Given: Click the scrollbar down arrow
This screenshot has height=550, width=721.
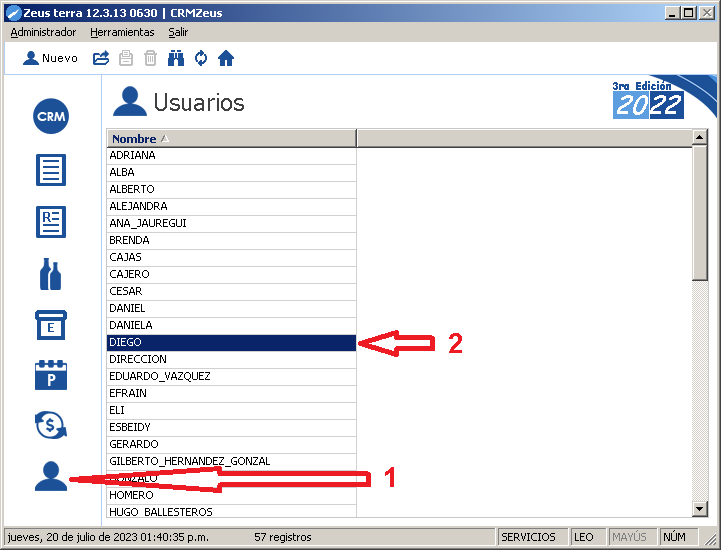Looking at the screenshot, I should point(699,509).
